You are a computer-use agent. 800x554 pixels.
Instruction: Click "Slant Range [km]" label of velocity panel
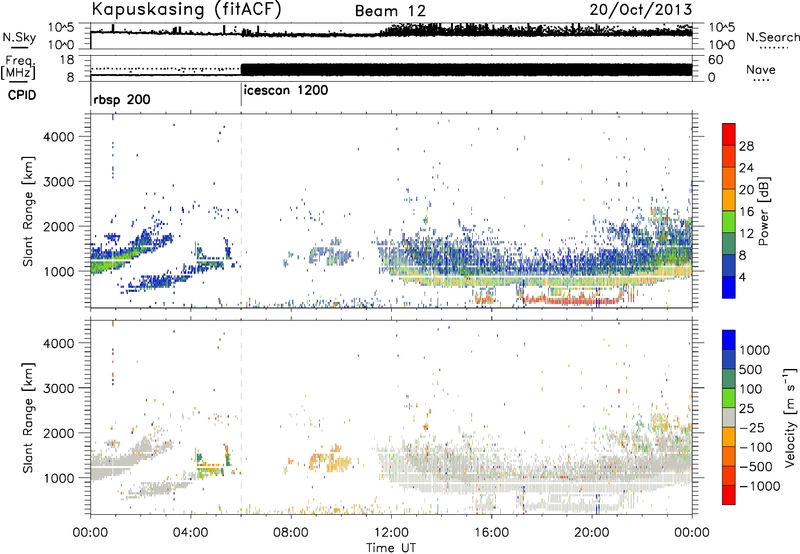[x=28, y=417]
